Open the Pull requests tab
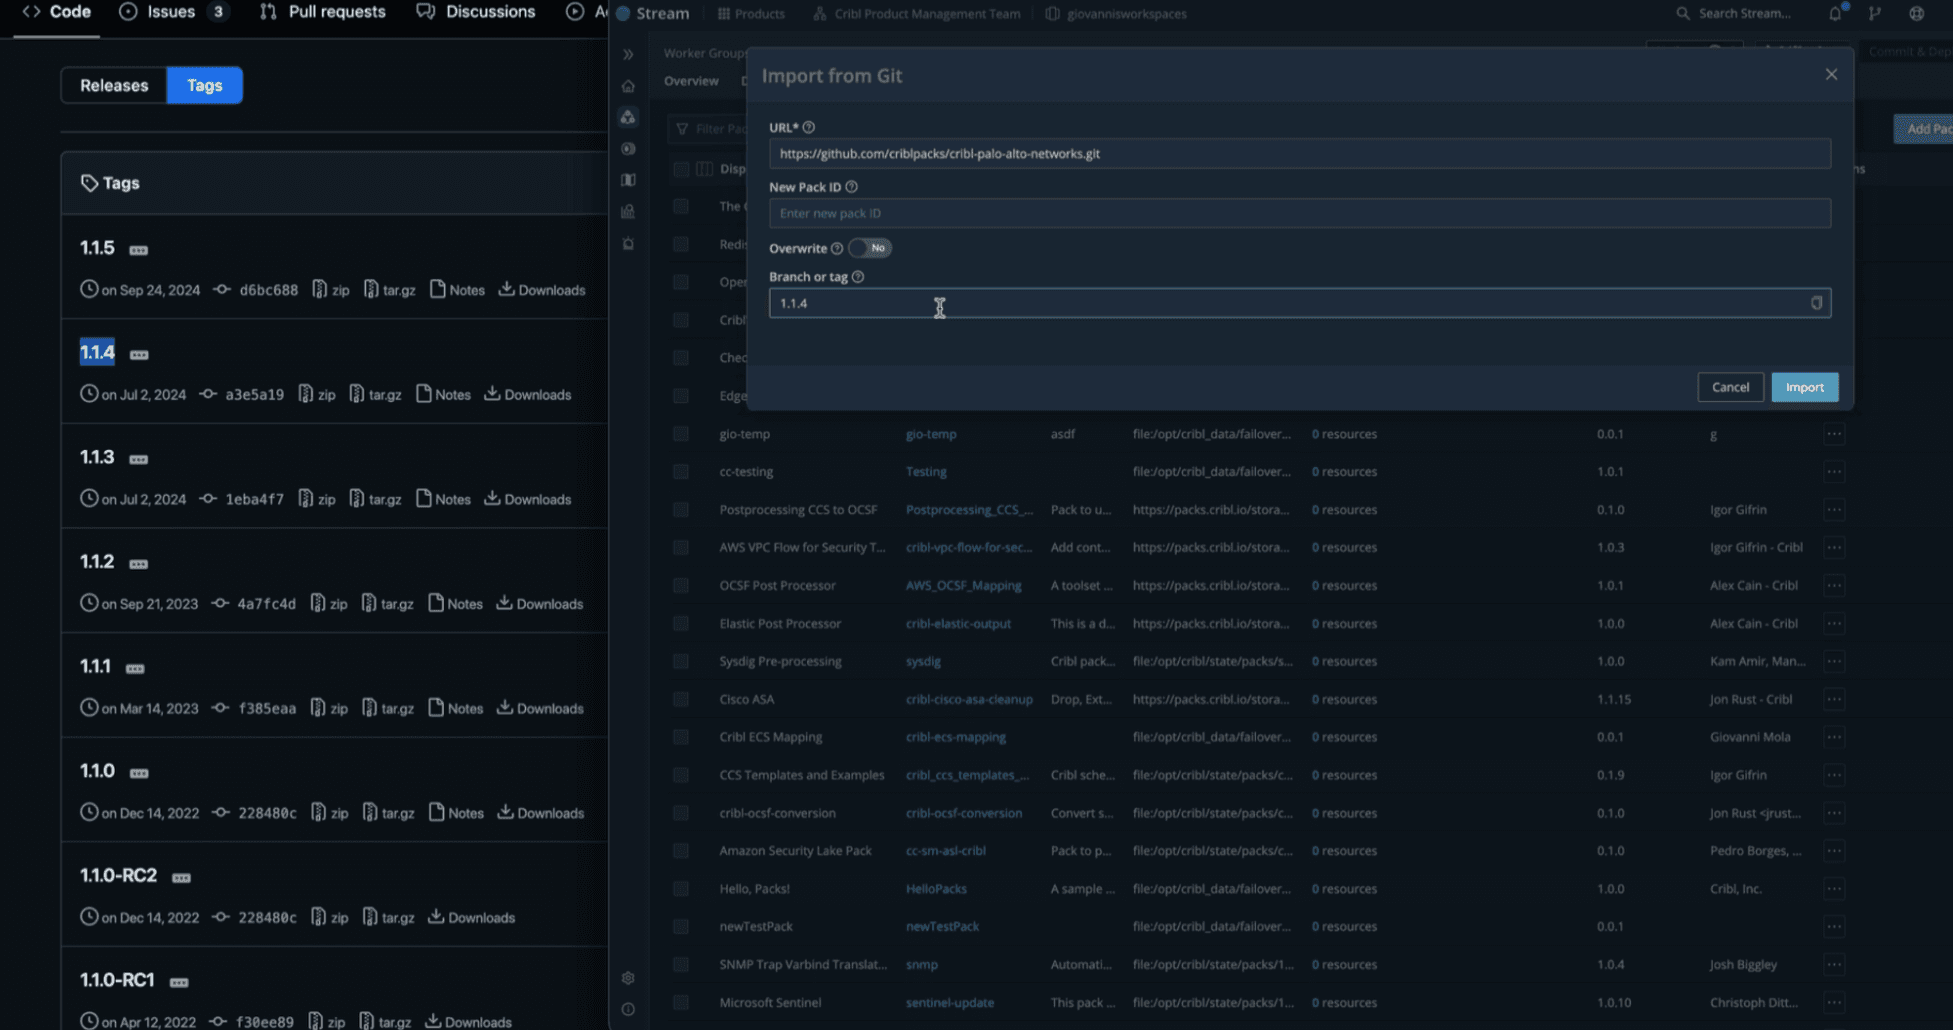 coord(323,12)
